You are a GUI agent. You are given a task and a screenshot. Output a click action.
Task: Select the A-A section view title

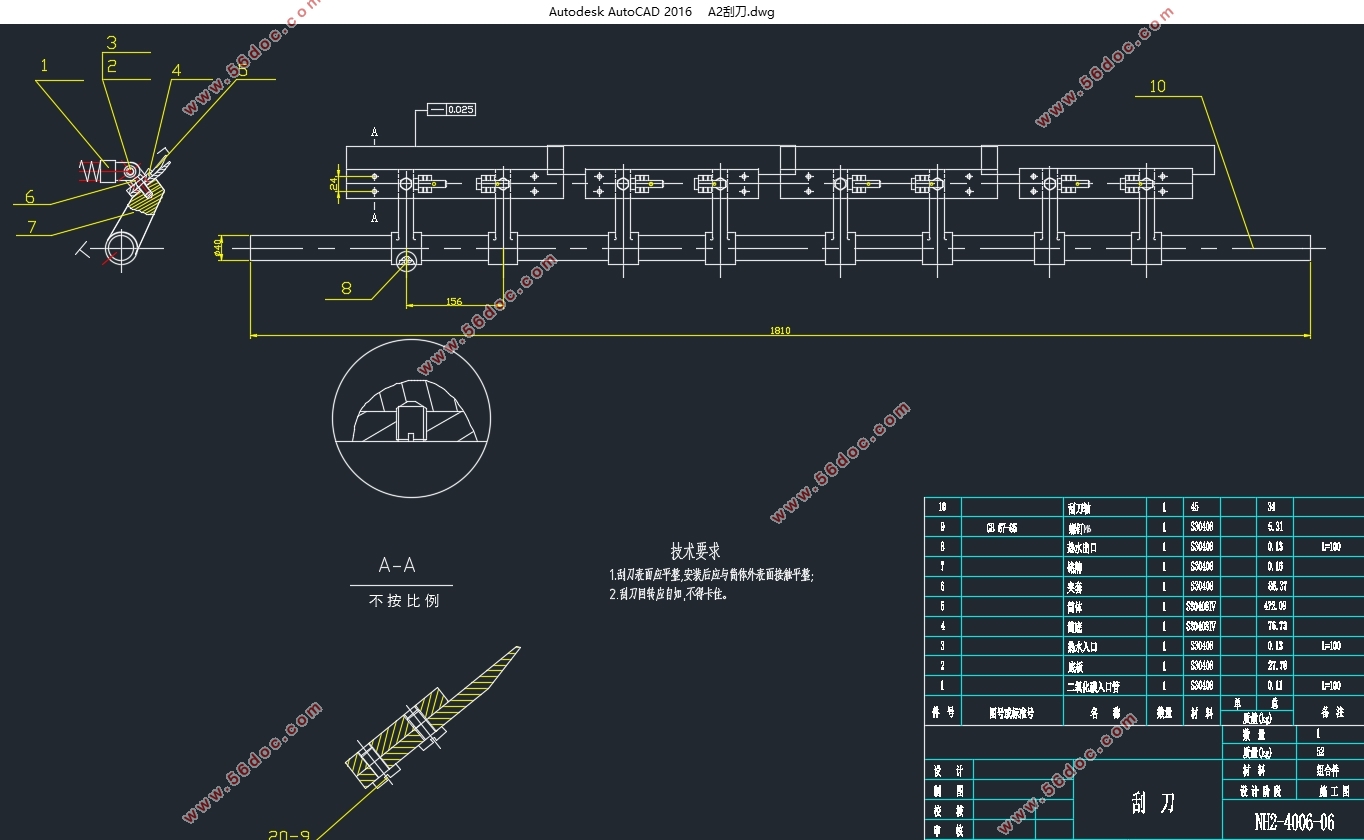pyautogui.click(x=397, y=566)
